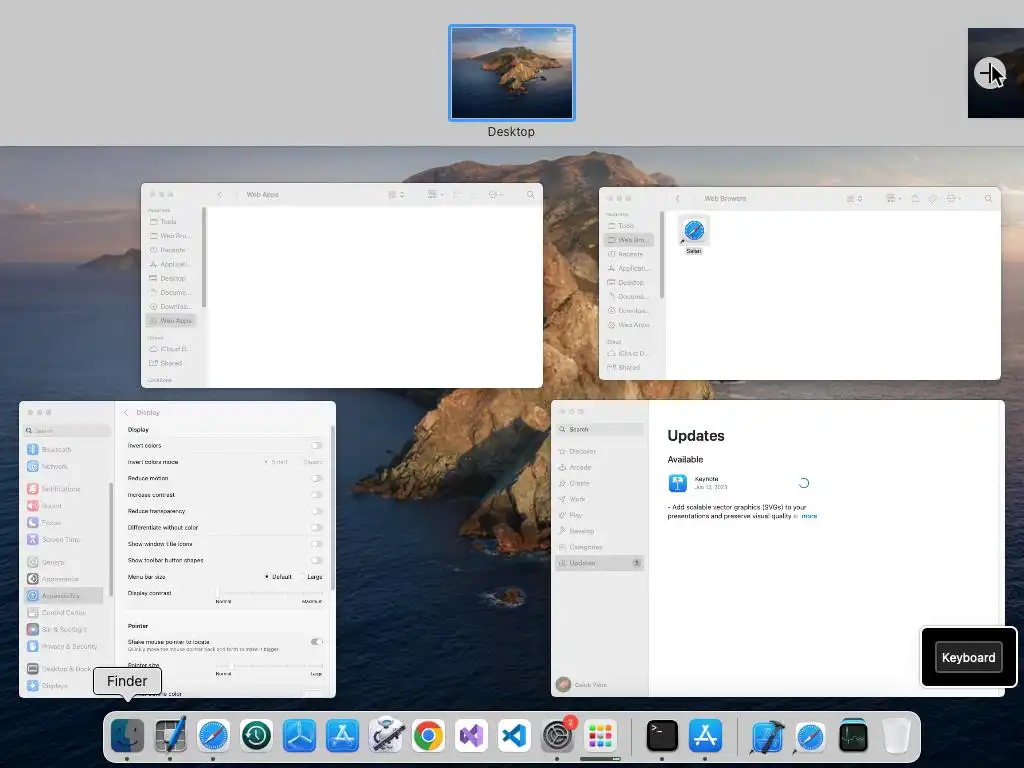Screen dimensions: 1024x768
Task: Click search field in App Store sidebar
Action: pos(600,430)
